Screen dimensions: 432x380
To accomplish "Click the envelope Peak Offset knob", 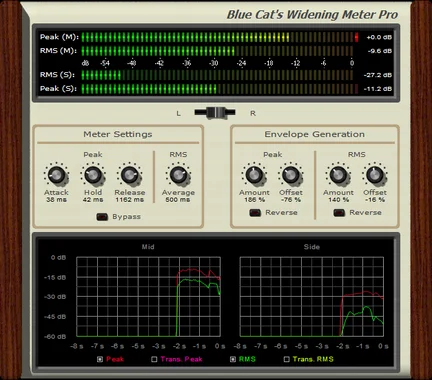I will tap(291, 176).
